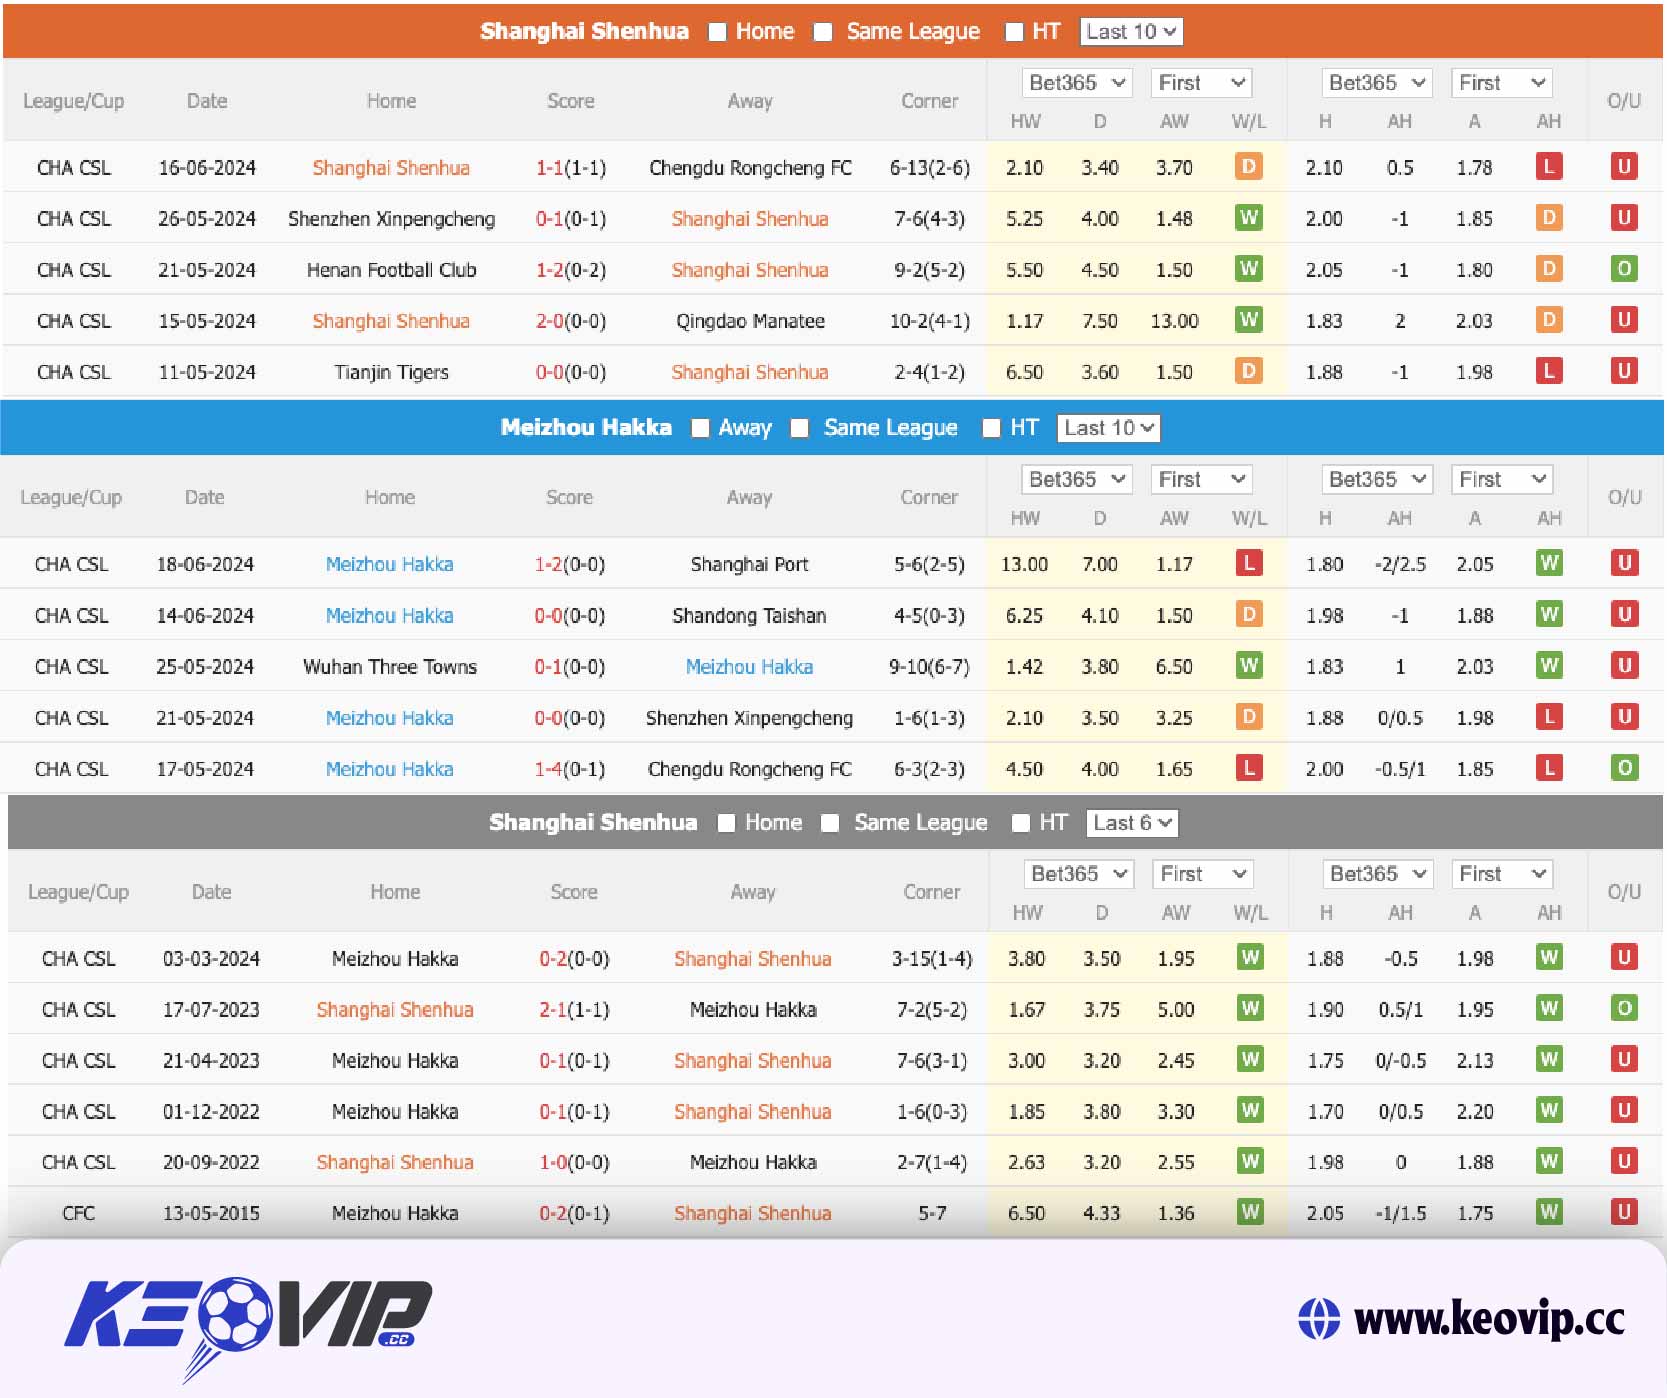The width and height of the screenshot is (1667, 1398).
Task: Click D handicap badge for Qingdao Manatee match
Action: click(1548, 320)
